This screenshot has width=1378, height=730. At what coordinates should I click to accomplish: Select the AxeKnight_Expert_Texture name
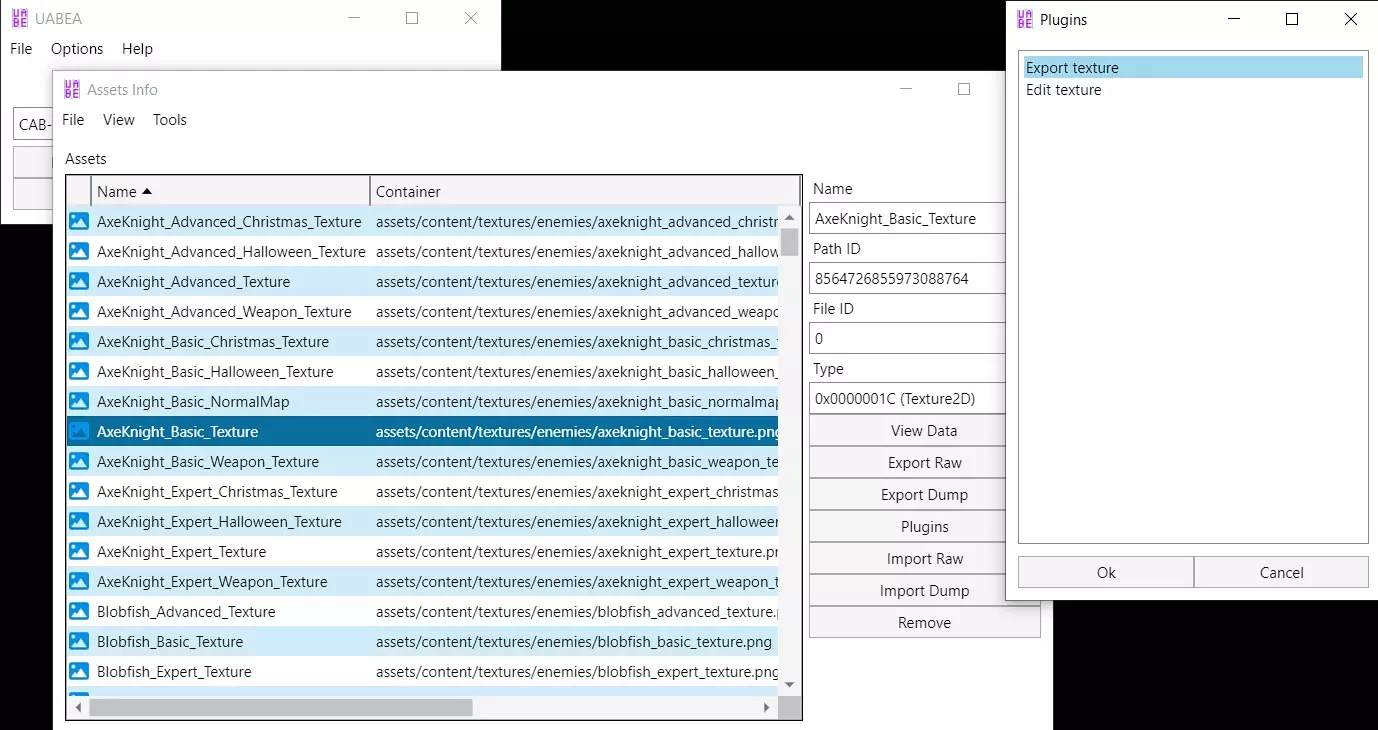coord(181,552)
